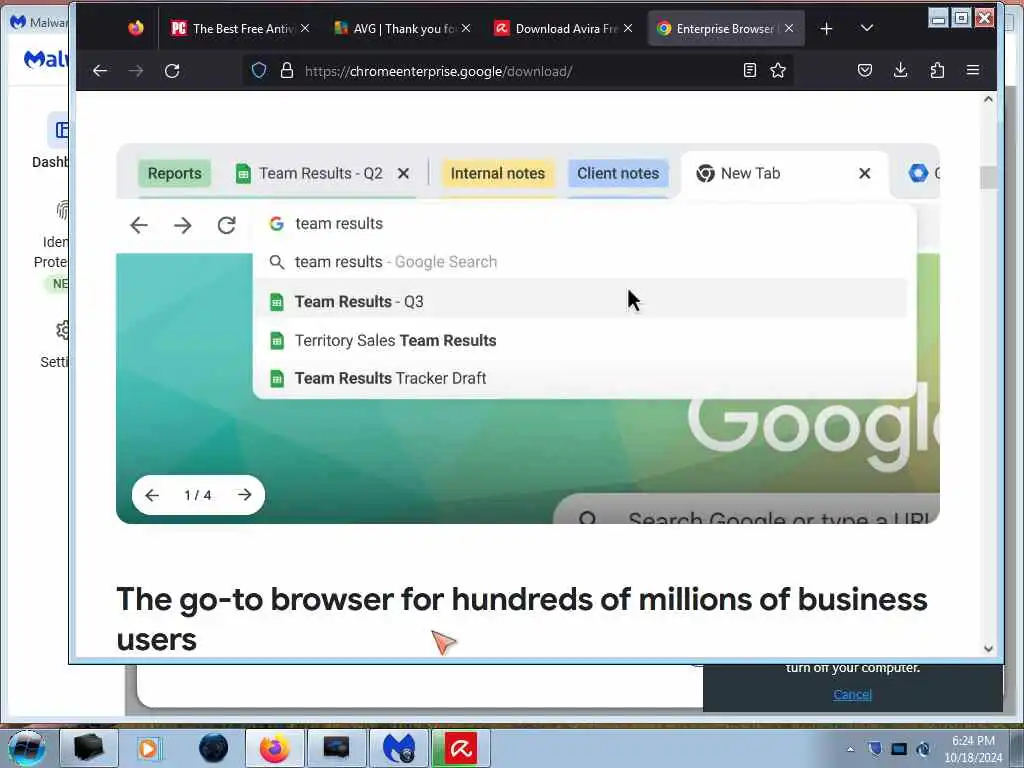Open the tracking protection shield icon
This screenshot has height=768, width=1024.
(259, 71)
